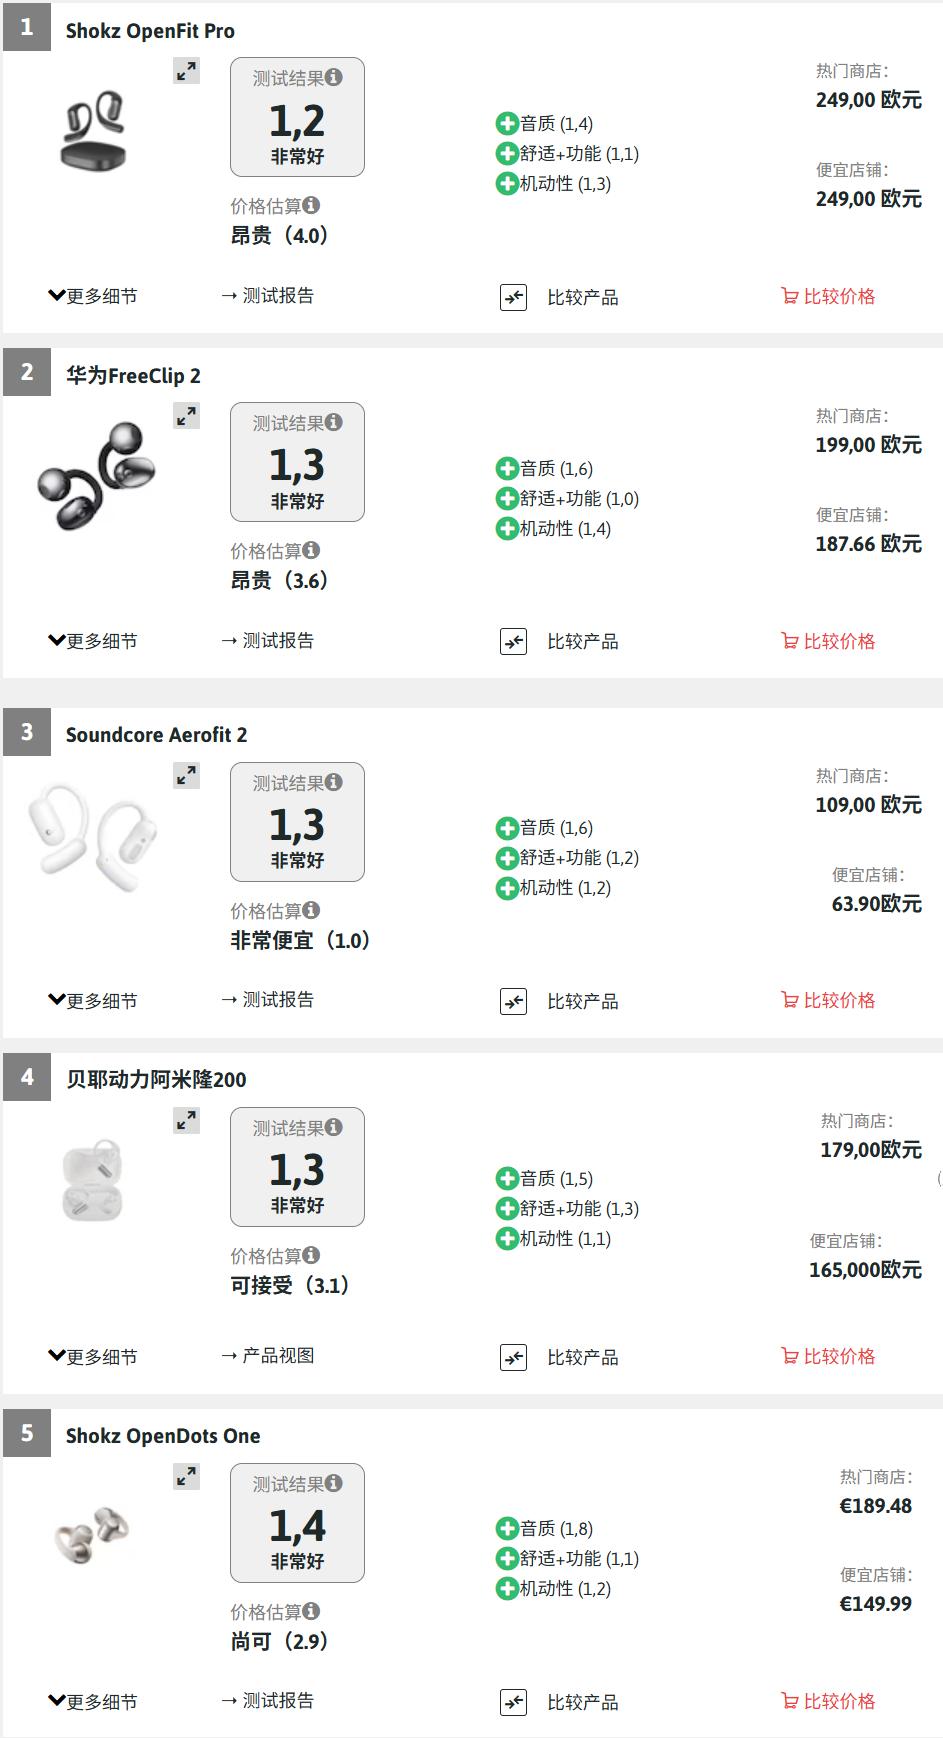943x1738 pixels.
Task: Open 测试报告 link for Shokz OpenFit Pro
Action: coord(267,296)
